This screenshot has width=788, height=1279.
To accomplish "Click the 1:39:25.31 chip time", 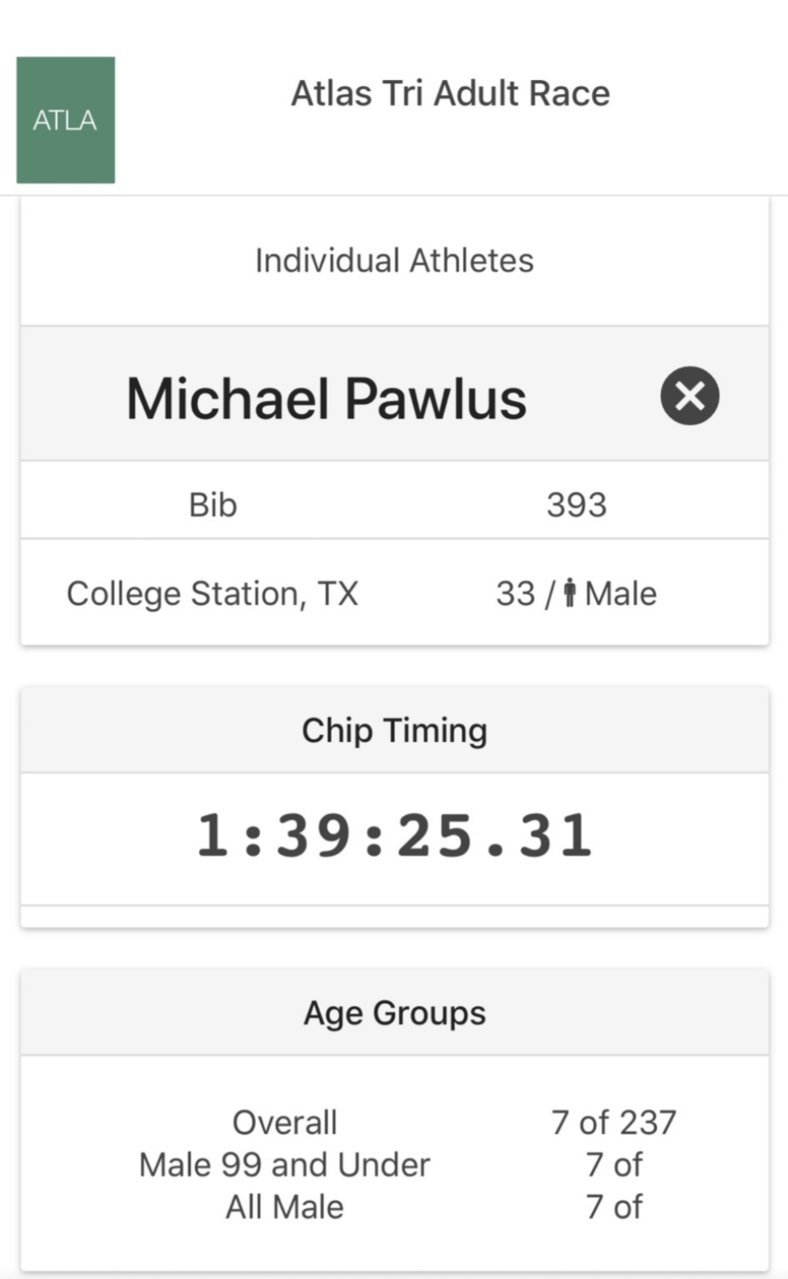I will tap(394, 836).
